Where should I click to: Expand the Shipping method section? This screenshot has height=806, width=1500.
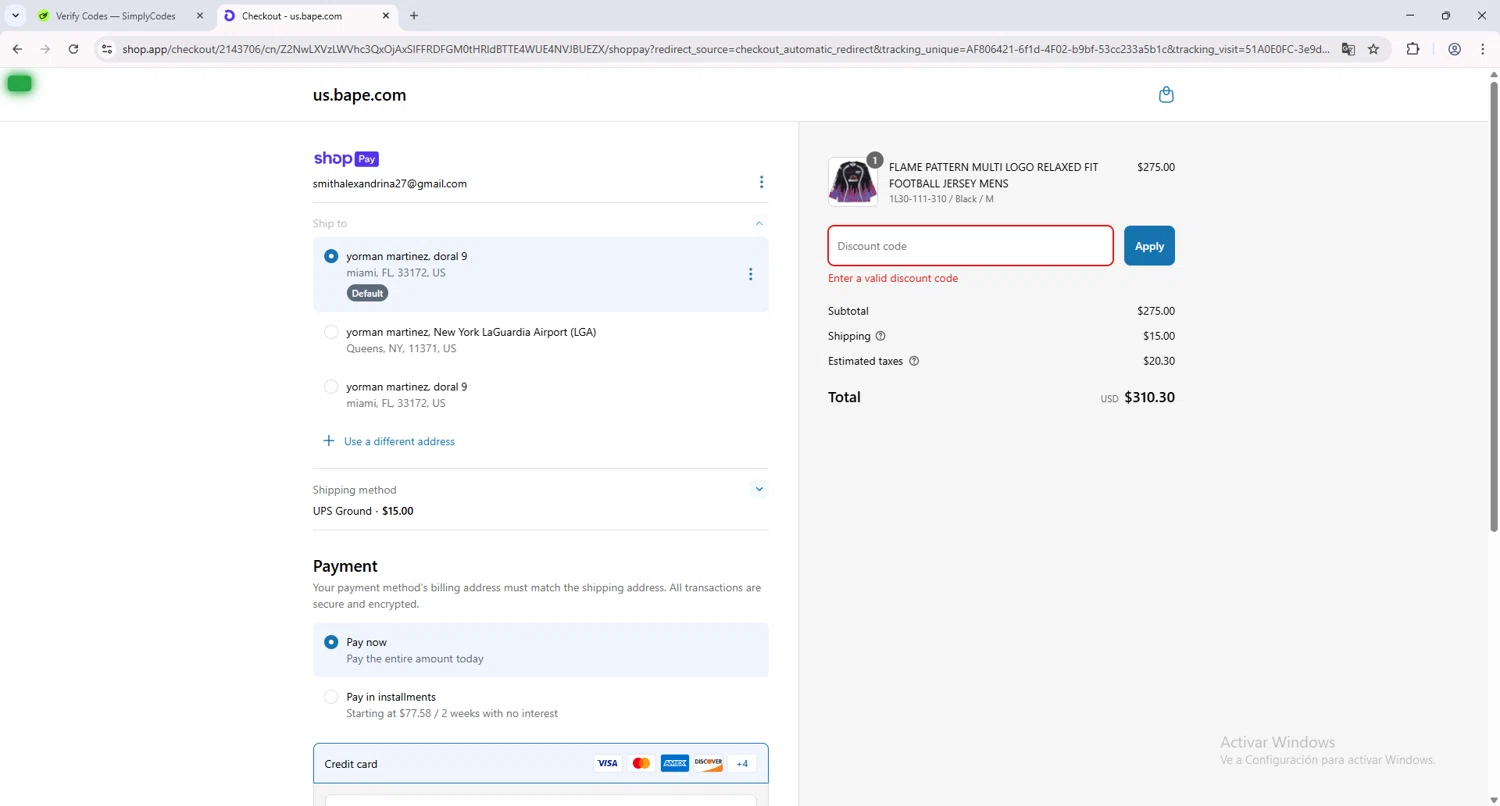pos(759,489)
